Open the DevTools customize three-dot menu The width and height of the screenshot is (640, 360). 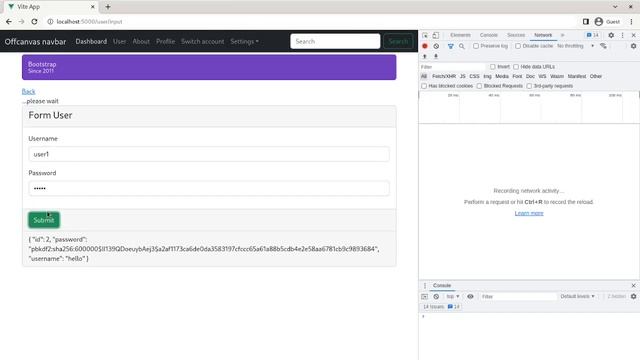[x=622, y=35]
